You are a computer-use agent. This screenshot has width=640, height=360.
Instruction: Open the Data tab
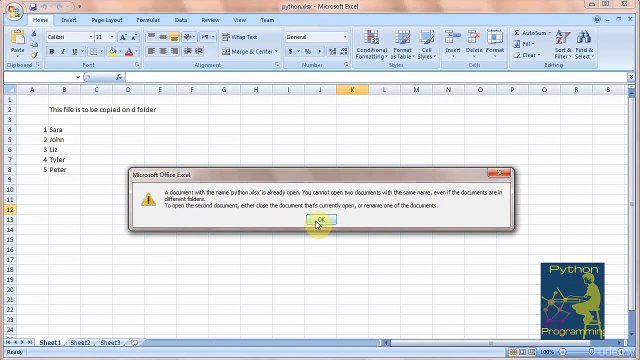[181, 20]
